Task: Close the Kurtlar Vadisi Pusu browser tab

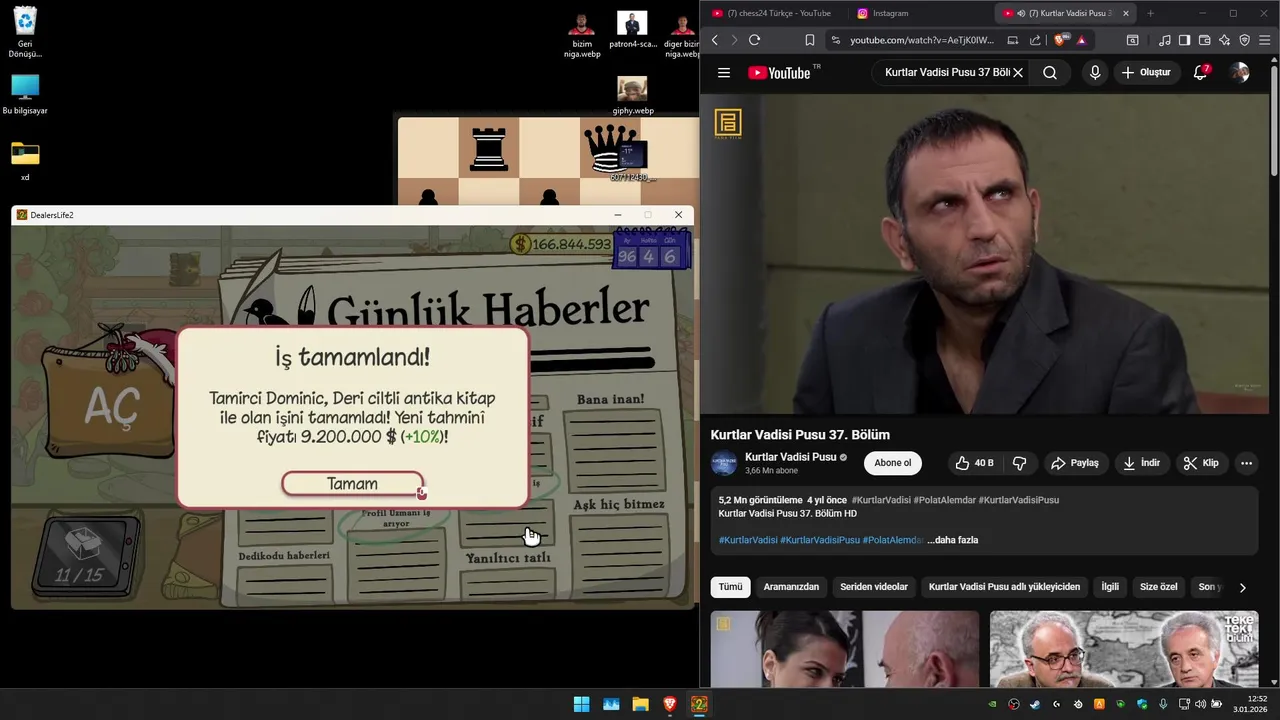Action: [x=1126, y=13]
